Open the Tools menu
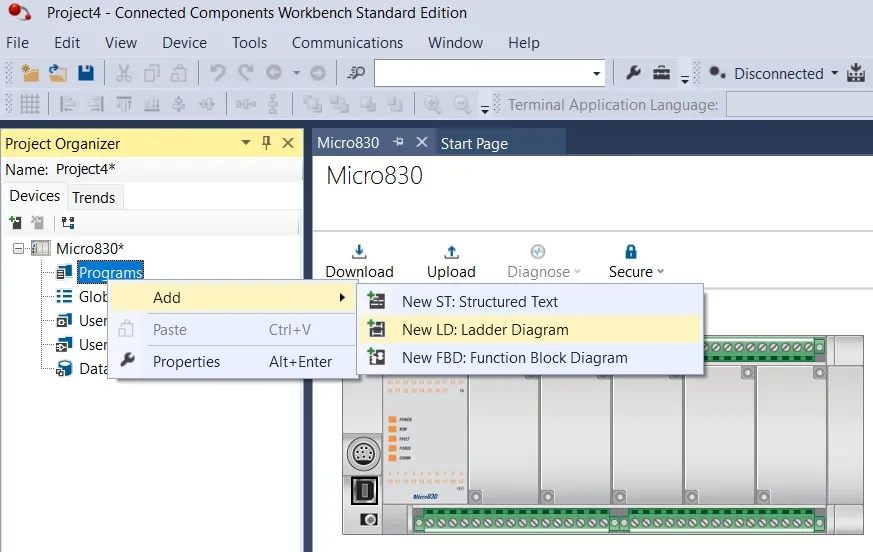Image resolution: width=873 pixels, height=552 pixels. [x=249, y=43]
